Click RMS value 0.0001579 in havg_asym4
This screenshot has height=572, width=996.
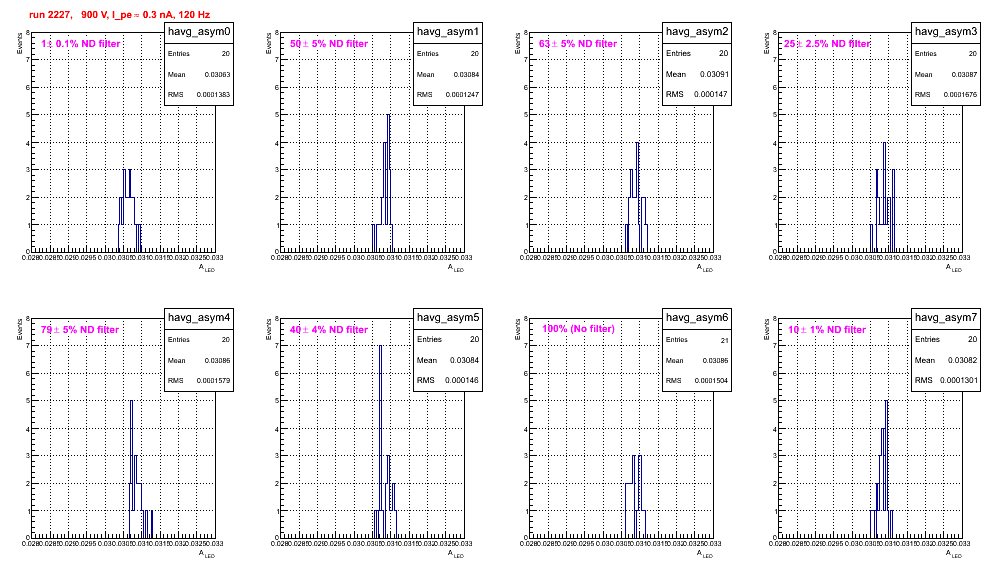coord(213,381)
